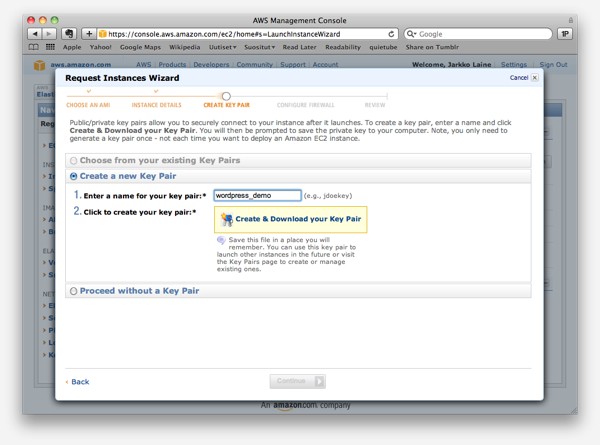Viewport: 600px width, 445px height.
Task: Click the Read Later bookmarklet
Action: pos(299,47)
